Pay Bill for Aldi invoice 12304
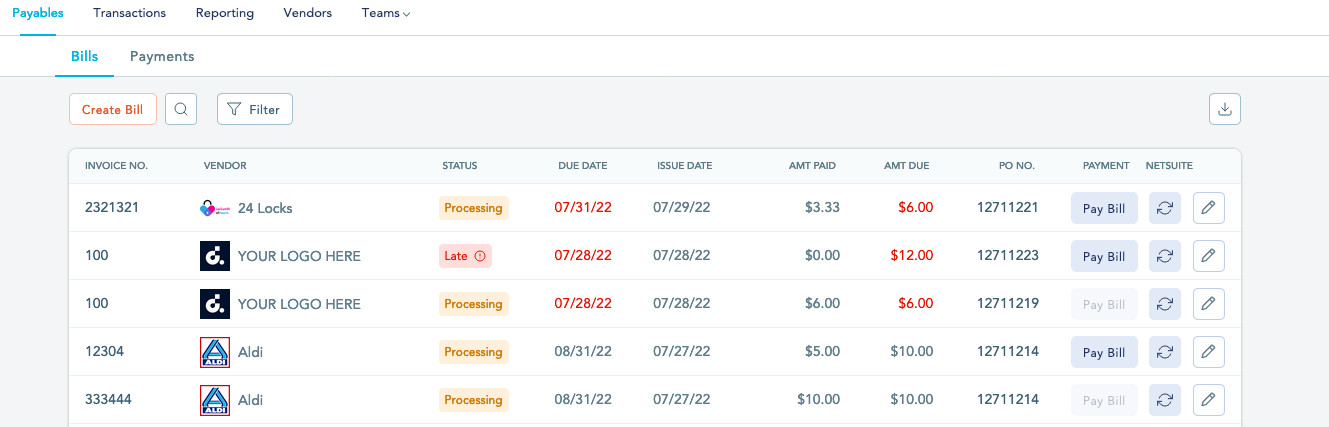 coord(1104,352)
